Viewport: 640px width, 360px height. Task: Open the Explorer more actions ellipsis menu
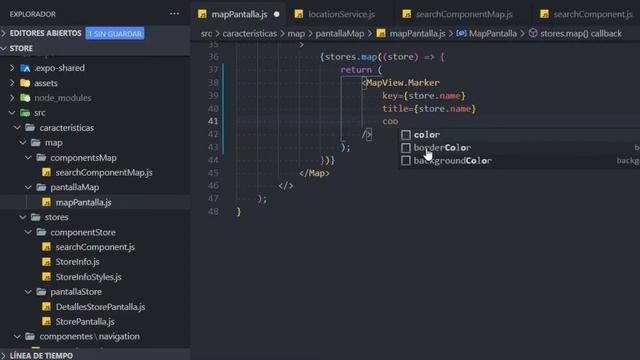174,14
